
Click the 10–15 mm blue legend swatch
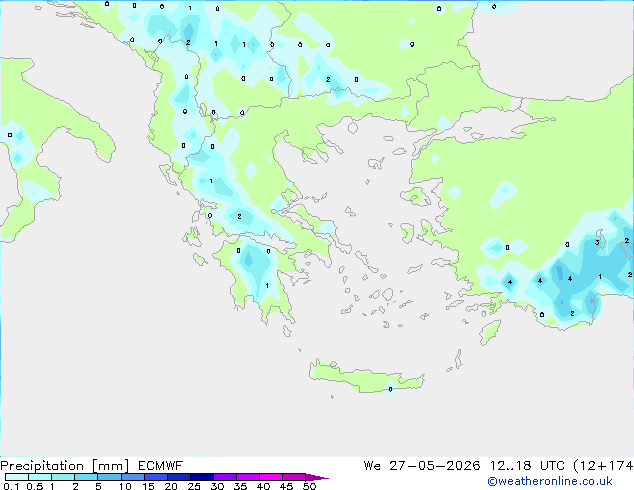133,477
